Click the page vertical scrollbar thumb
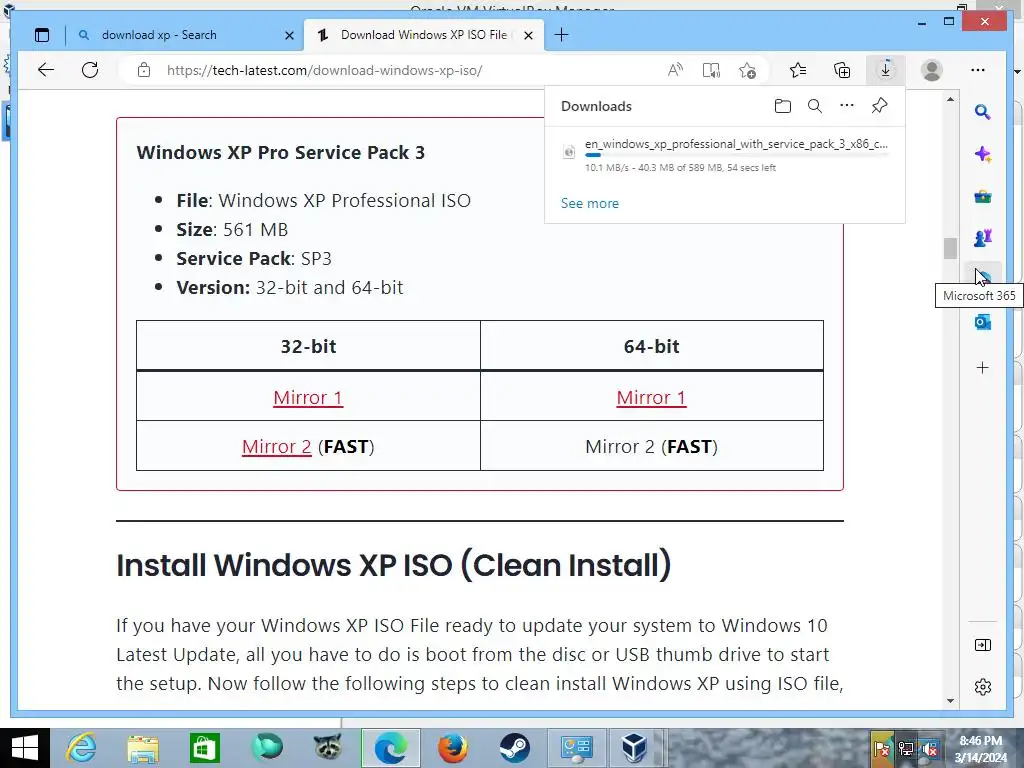Viewport: 1024px width, 768px height. coord(950,248)
